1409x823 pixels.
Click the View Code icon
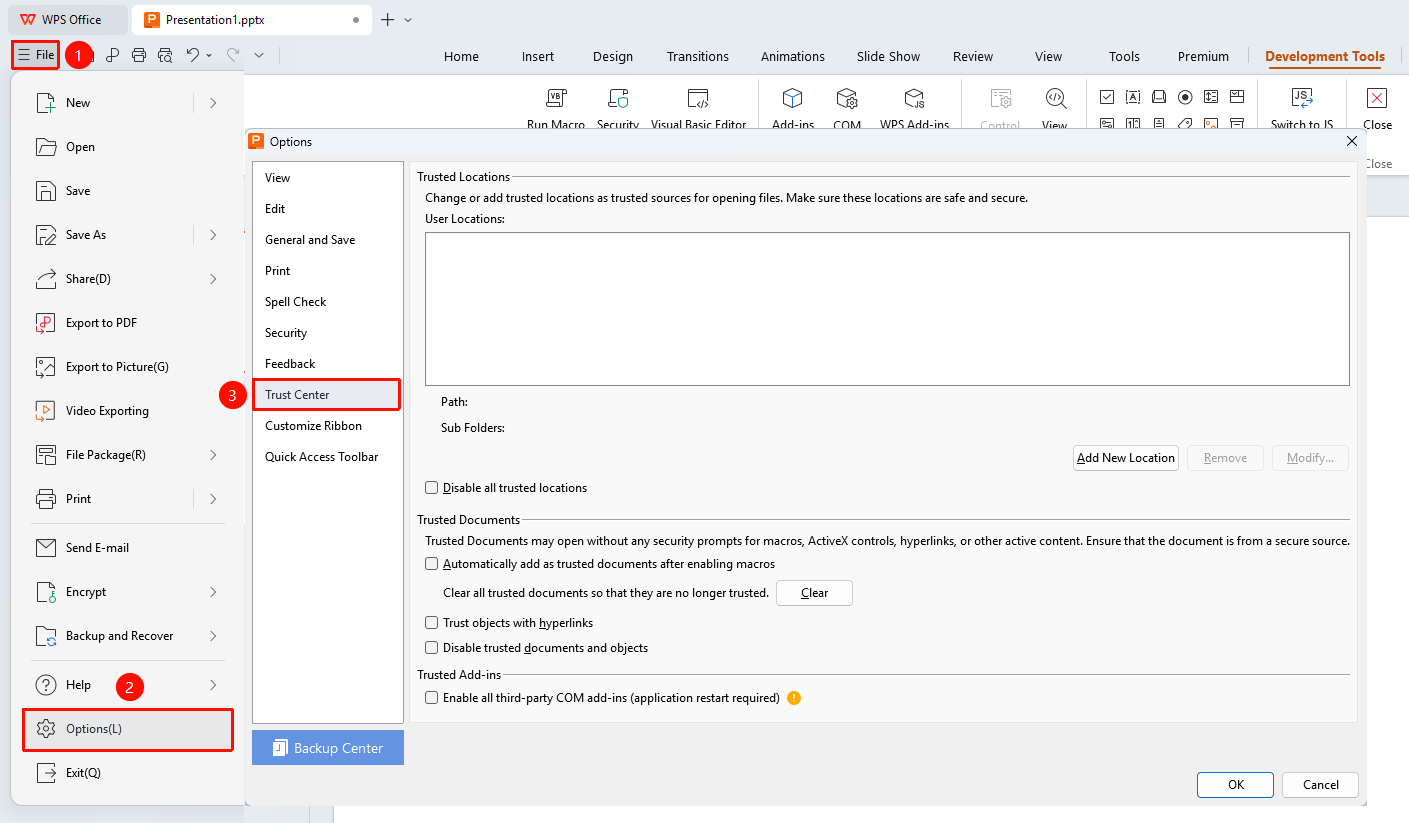click(1055, 98)
